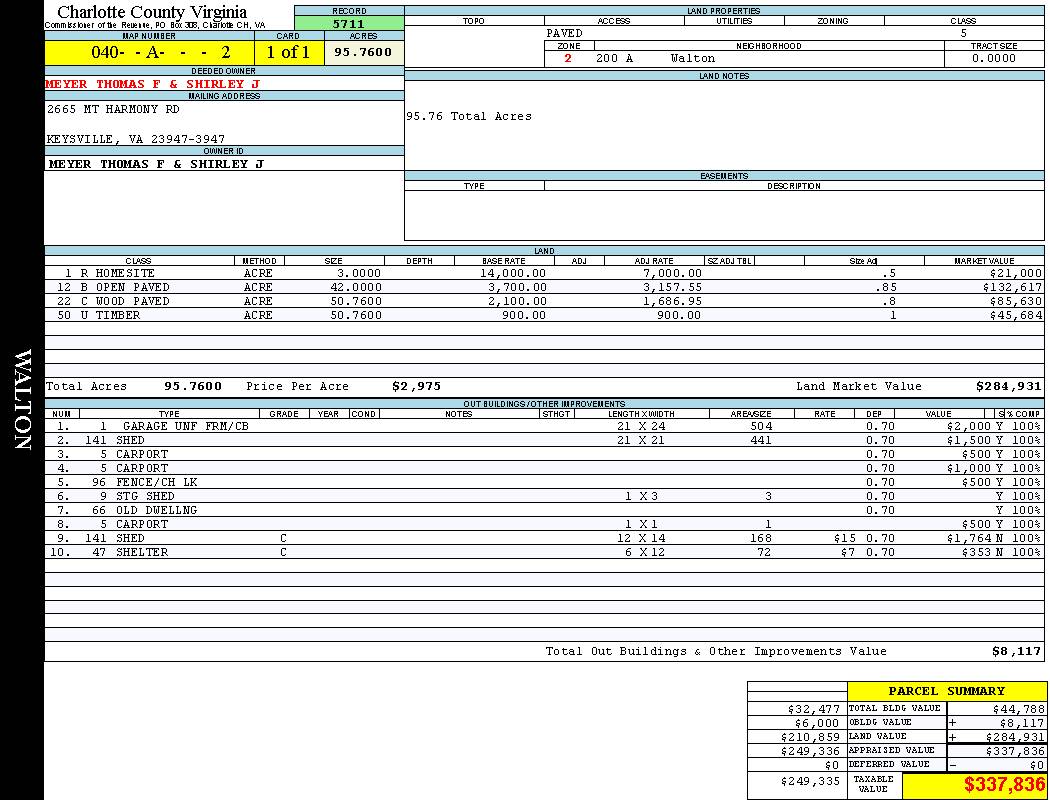1050x800 pixels.
Task: Click the Owner ID name field
Action: point(156,164)
